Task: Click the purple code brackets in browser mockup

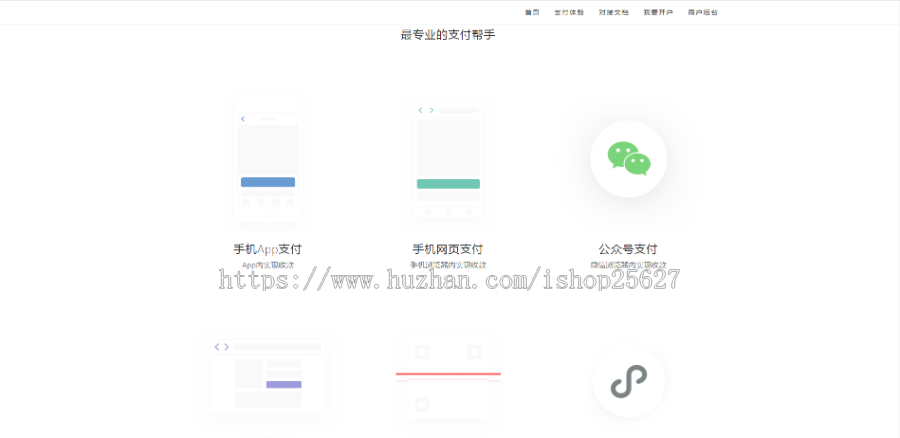Action: [221, 347]
